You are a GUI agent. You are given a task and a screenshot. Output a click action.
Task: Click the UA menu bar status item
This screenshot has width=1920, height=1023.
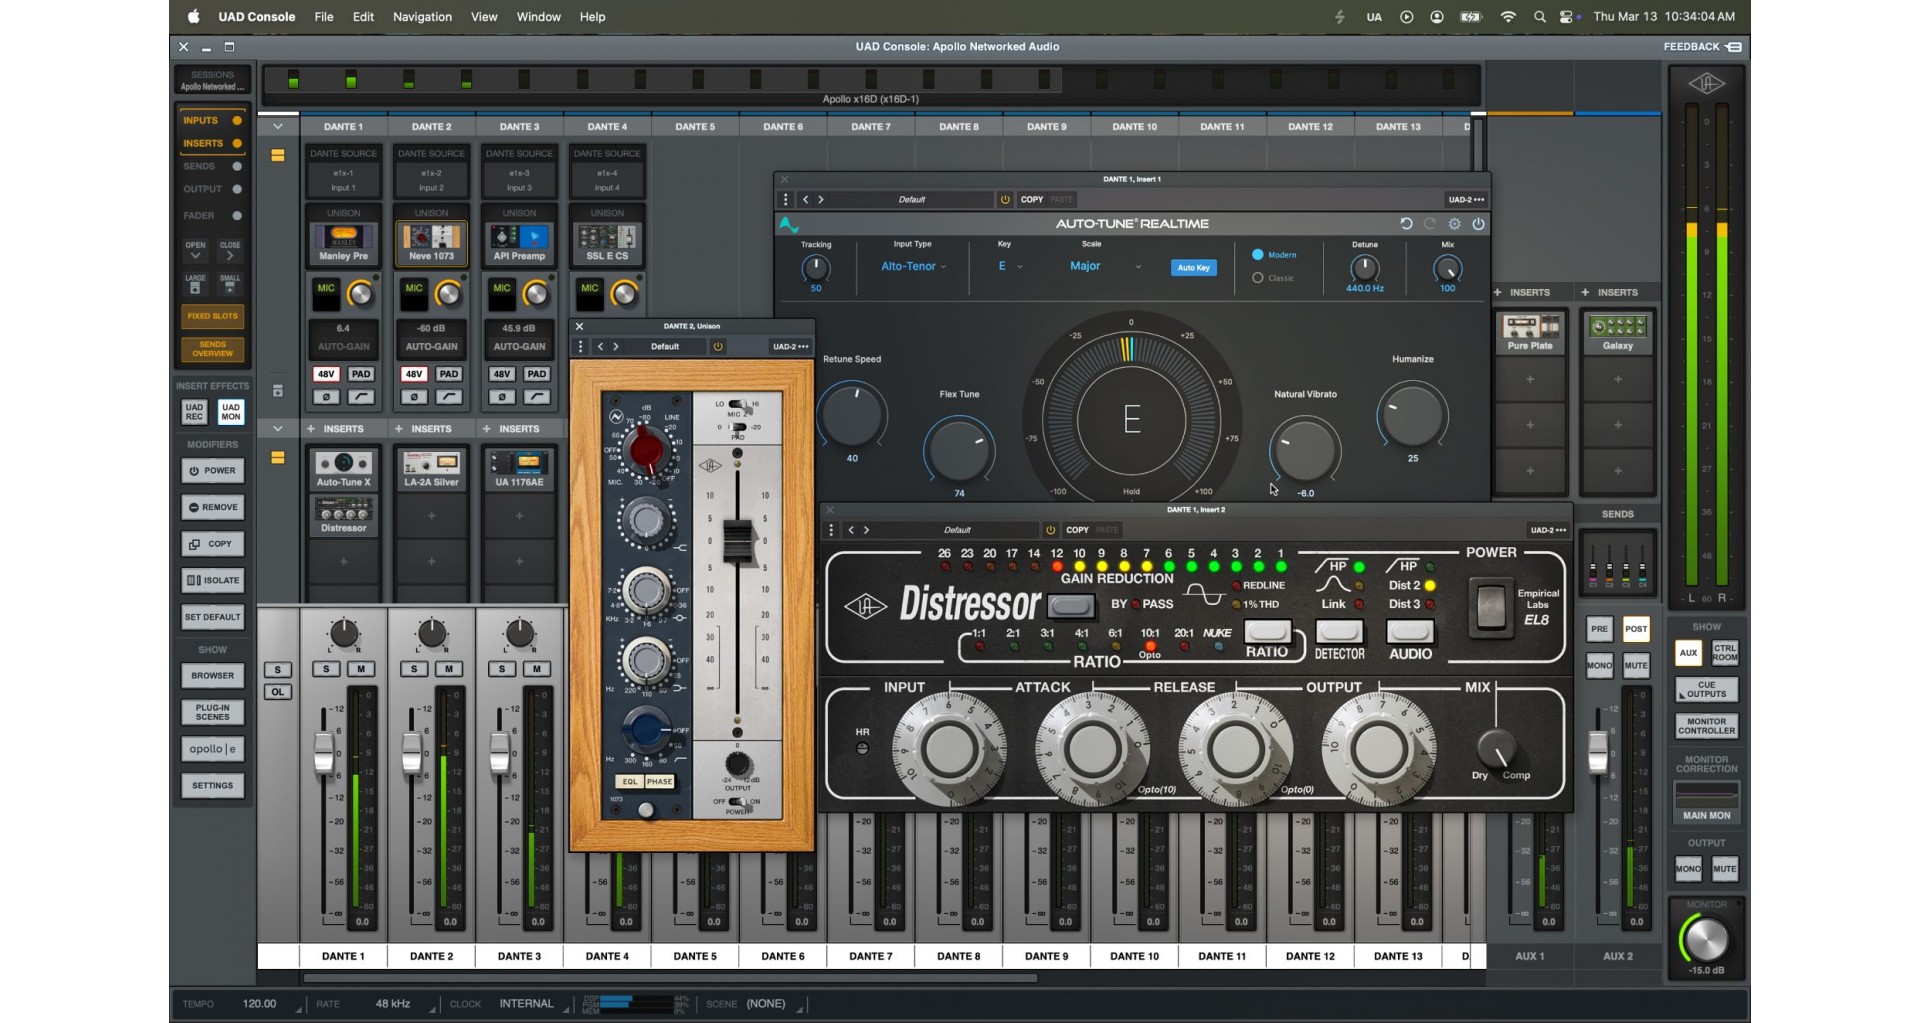pyautogui.click(x=1374, y=17)
